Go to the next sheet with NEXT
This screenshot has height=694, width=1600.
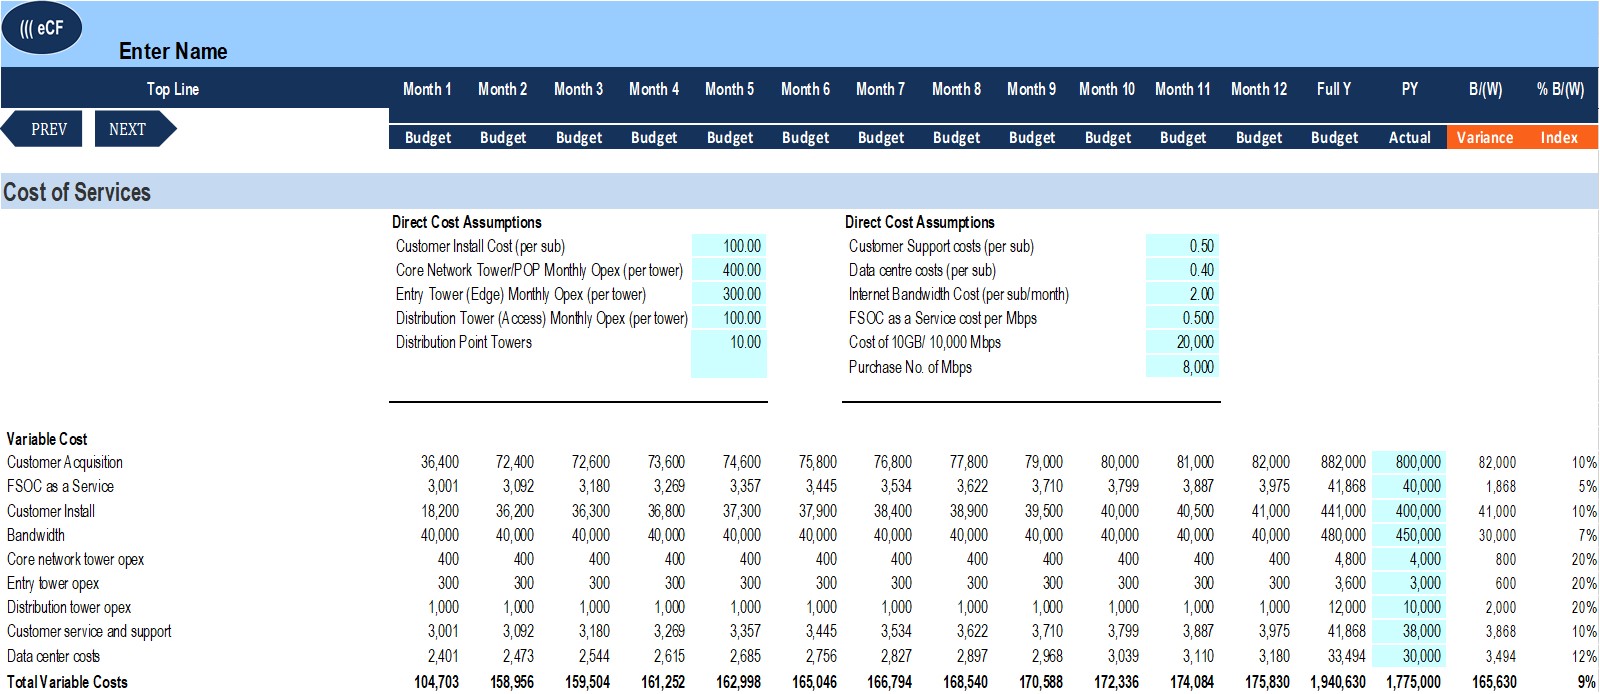(x=135, y=129)
